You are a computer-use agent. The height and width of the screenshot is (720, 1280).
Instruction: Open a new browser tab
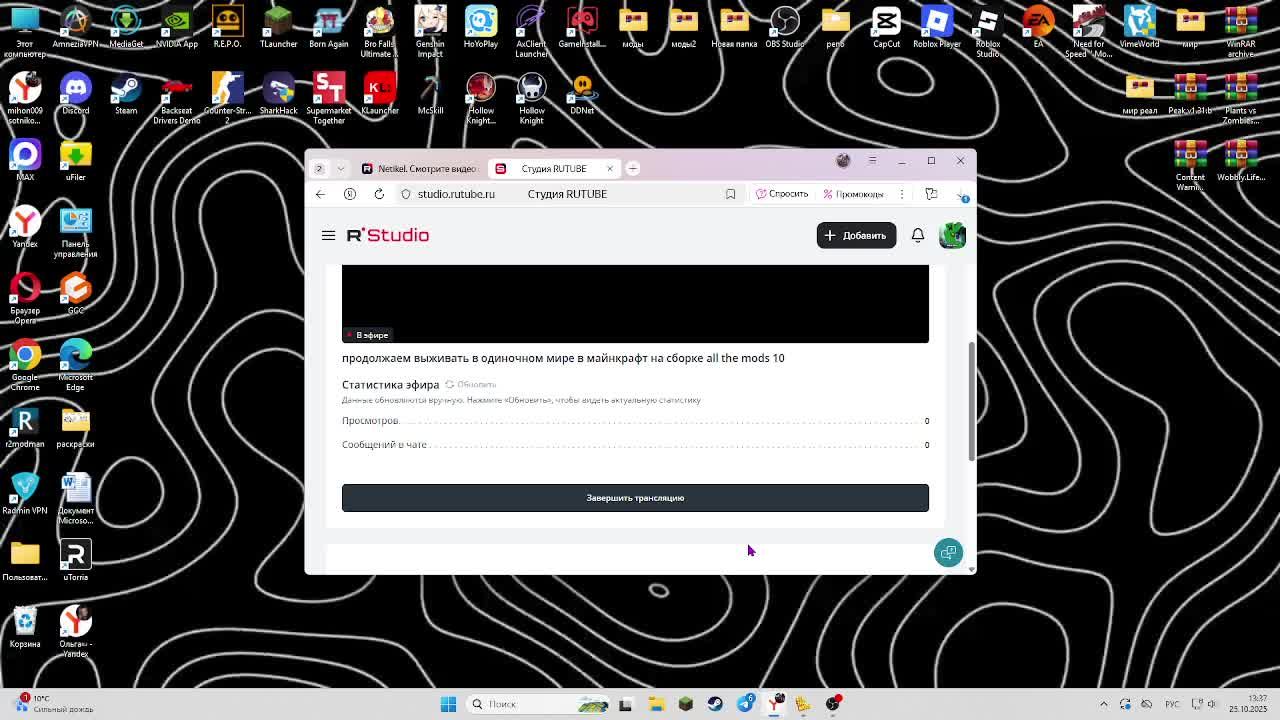coord(633,168)
